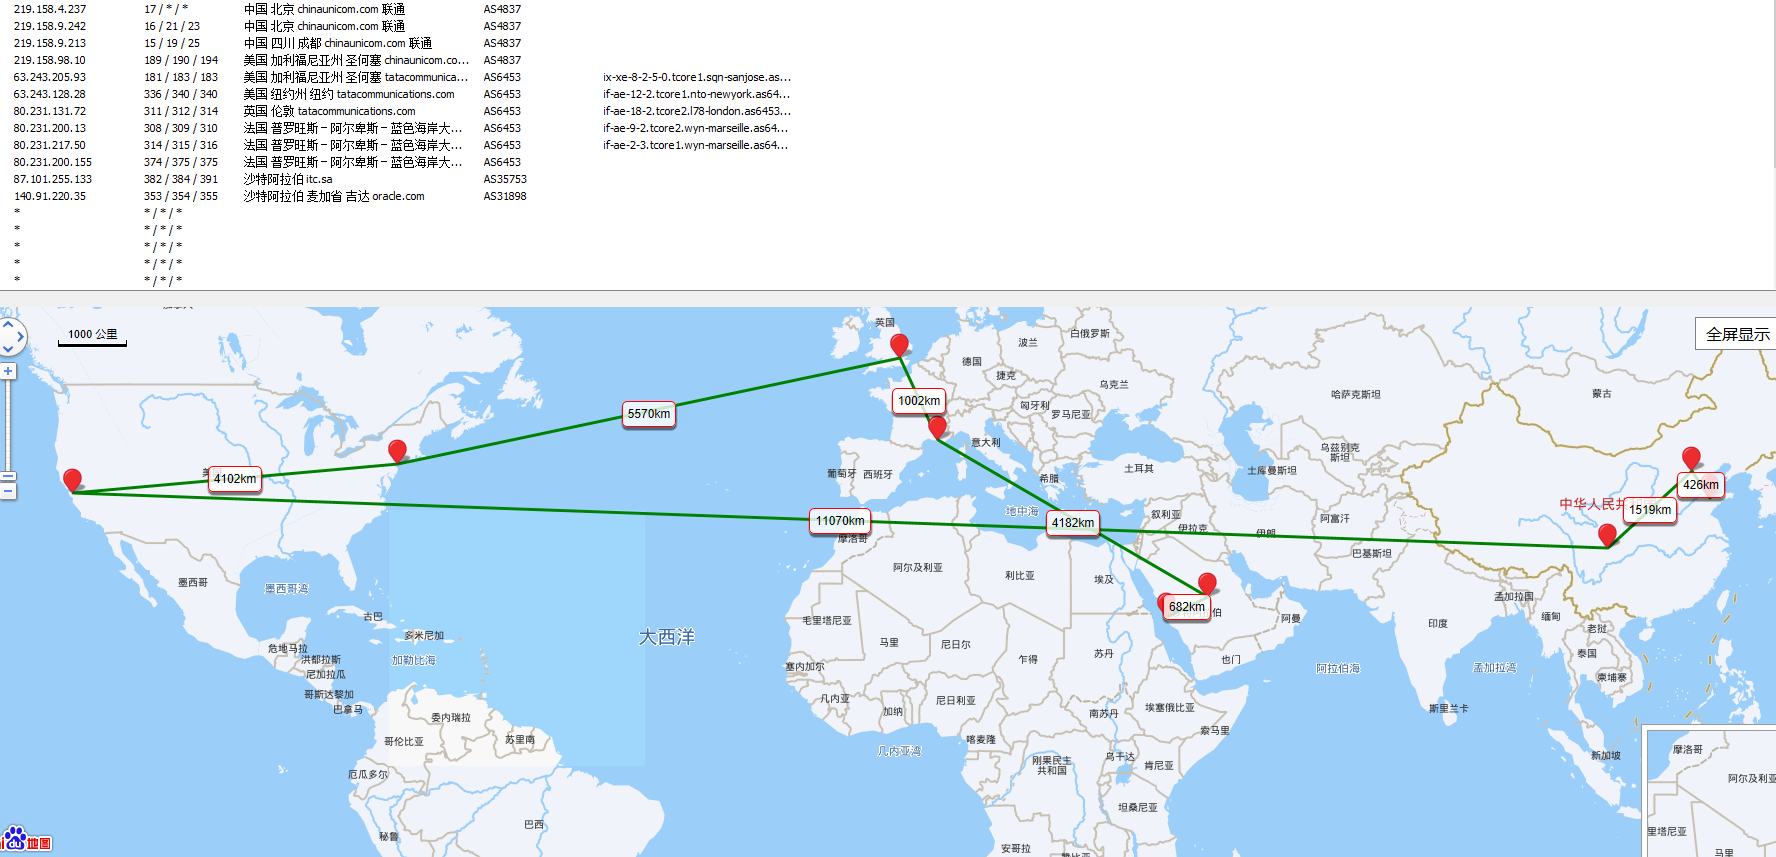1776x857 pixels.
Task: Click the 11070km distance label
Action: [x=840, y=521]
